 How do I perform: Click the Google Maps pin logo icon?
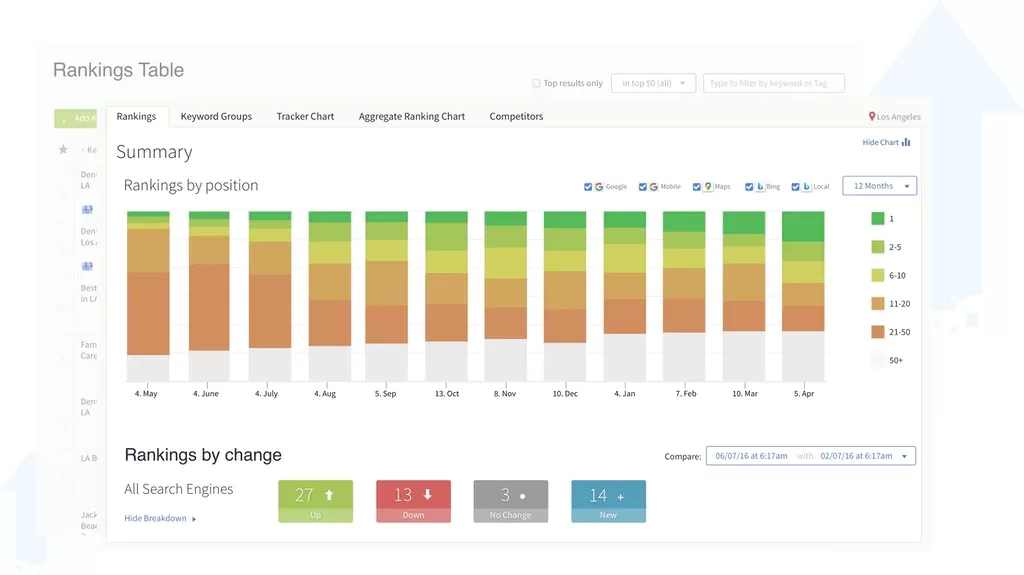point(708,187)
